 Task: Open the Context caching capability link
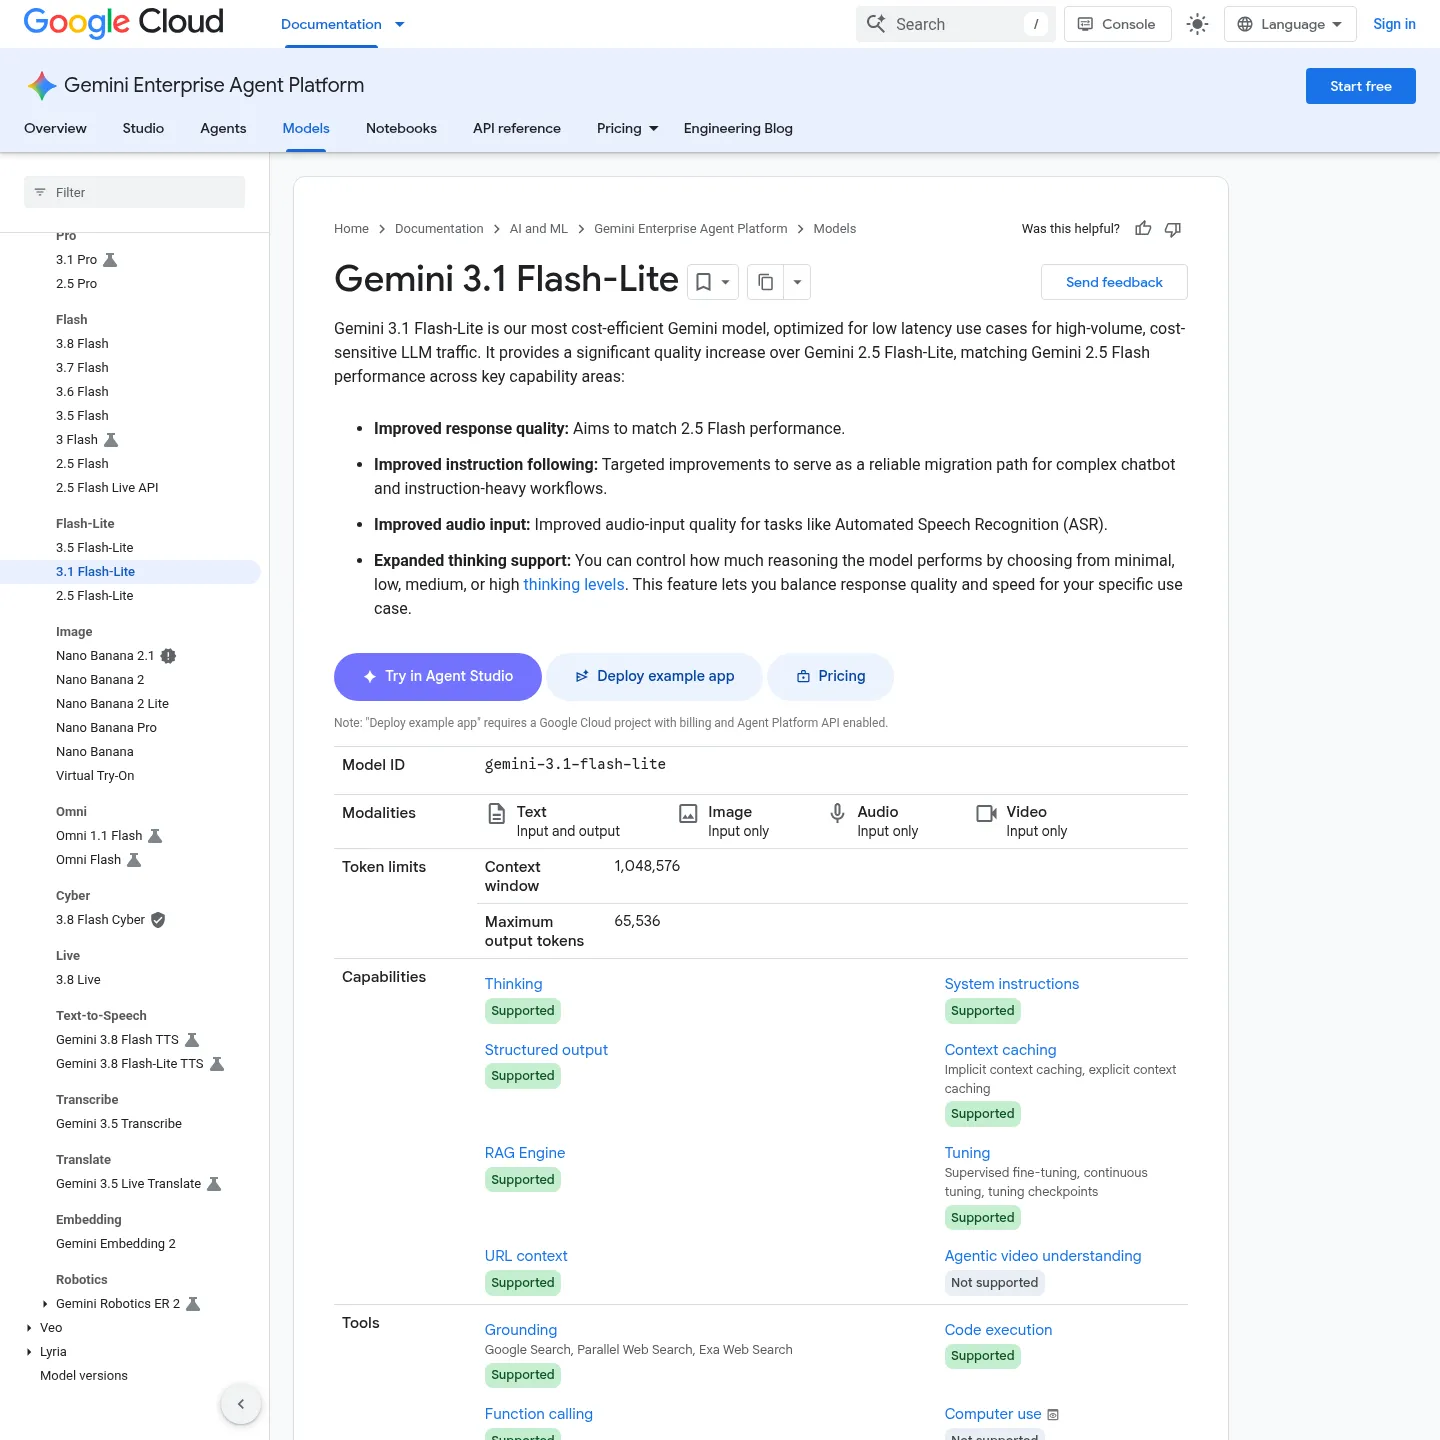click(x=1000, y=1050)
